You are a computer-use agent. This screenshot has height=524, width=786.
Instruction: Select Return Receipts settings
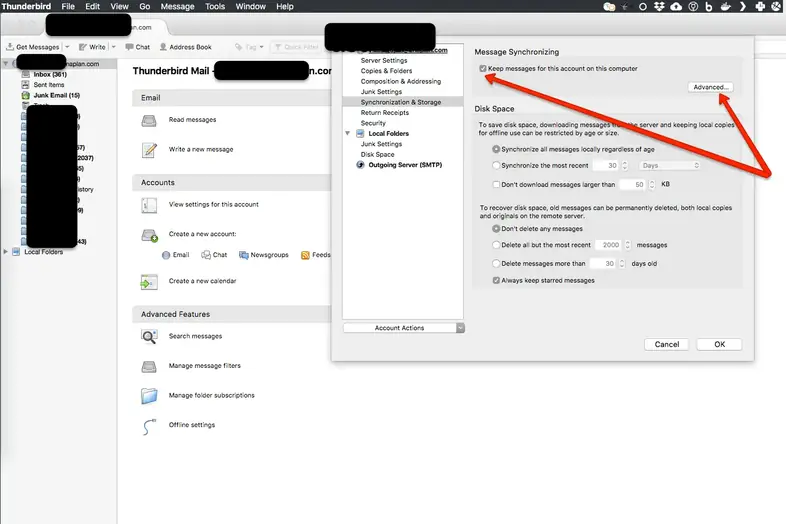tap(385, 113)
